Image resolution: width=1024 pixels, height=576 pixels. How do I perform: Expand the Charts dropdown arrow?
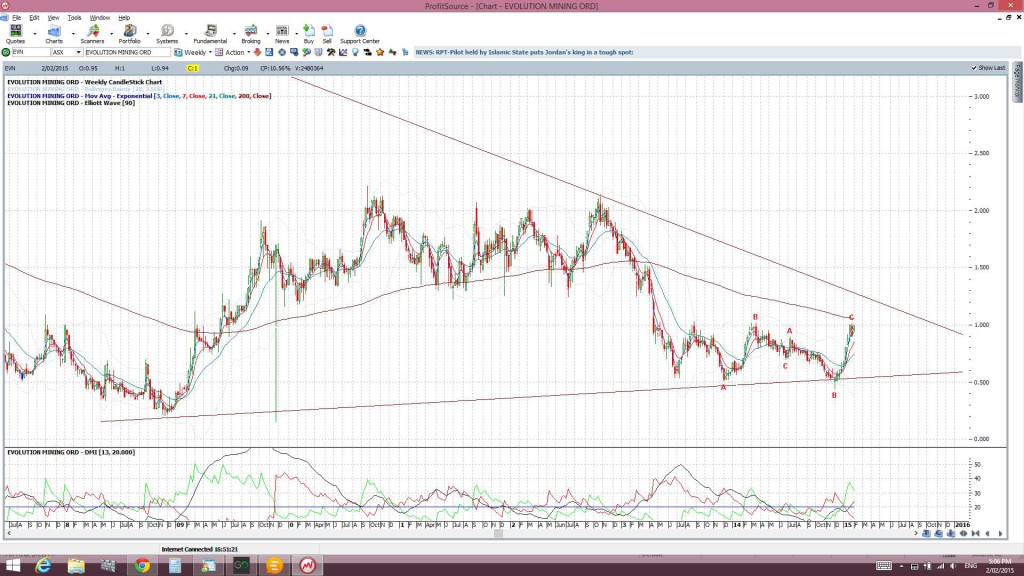pos(72,33)
